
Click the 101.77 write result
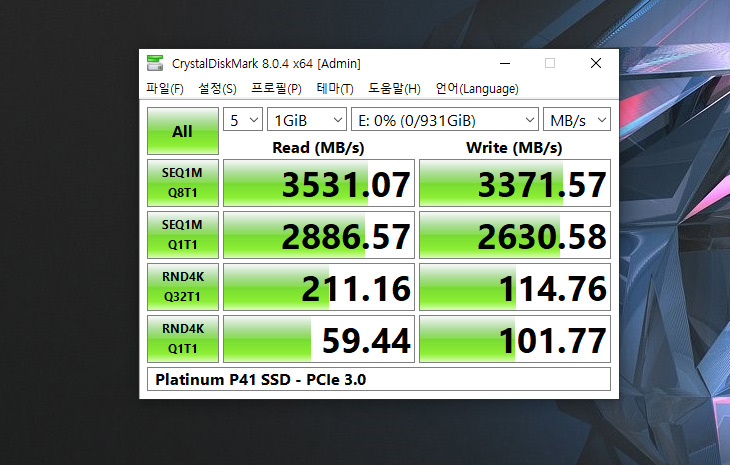tap(515, 339)
